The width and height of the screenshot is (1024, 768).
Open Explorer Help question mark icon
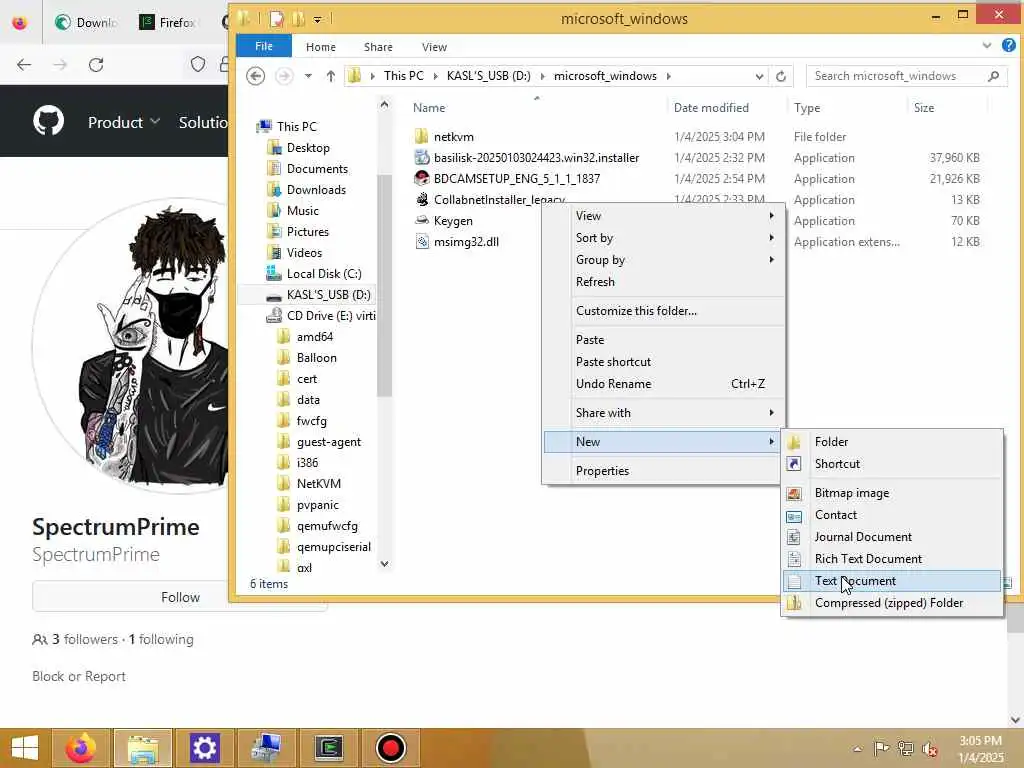[x=1009, y=45]
